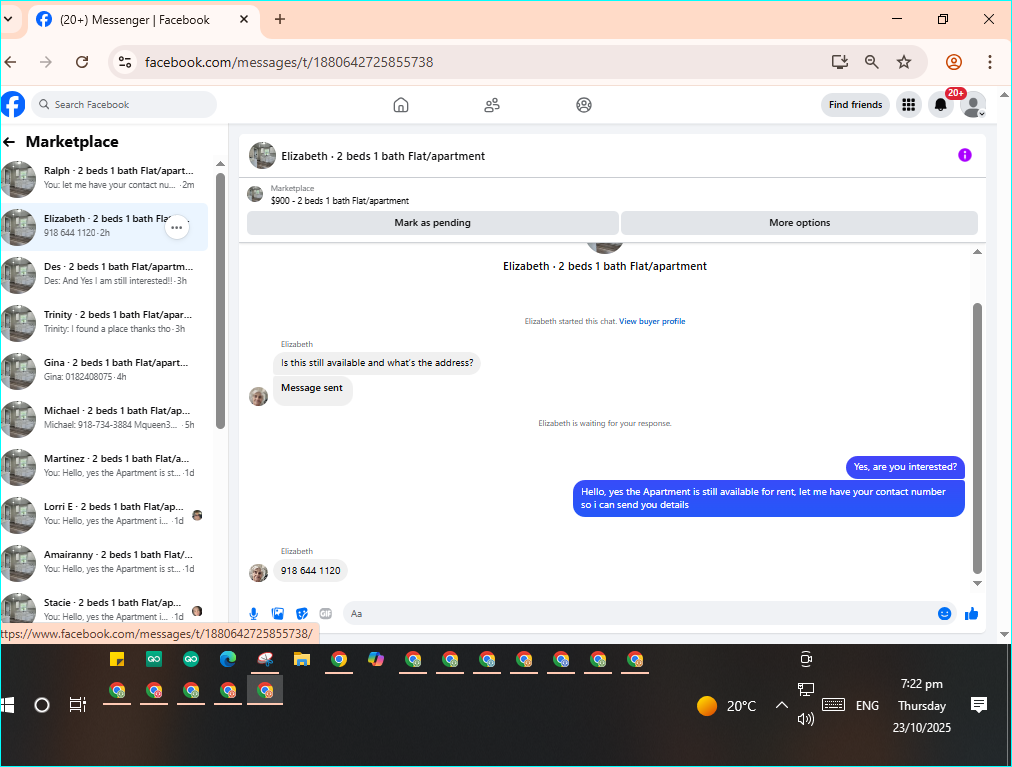The width and height of the screenshot is (1012, 767).
Task: Click the browser zoom magnifier icon
Action: [x=871, y=62]
